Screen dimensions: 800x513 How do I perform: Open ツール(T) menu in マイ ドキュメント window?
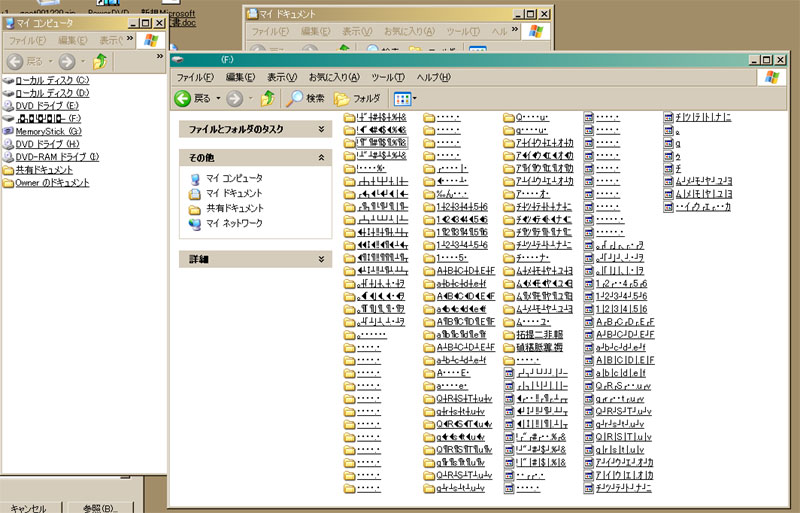(x=463, y=31)
